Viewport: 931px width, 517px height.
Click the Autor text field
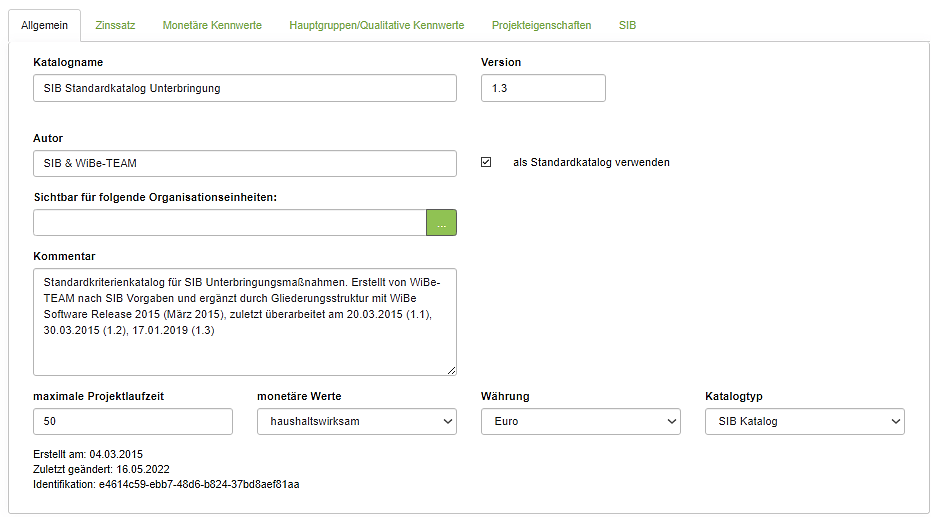tap(244, 164)
